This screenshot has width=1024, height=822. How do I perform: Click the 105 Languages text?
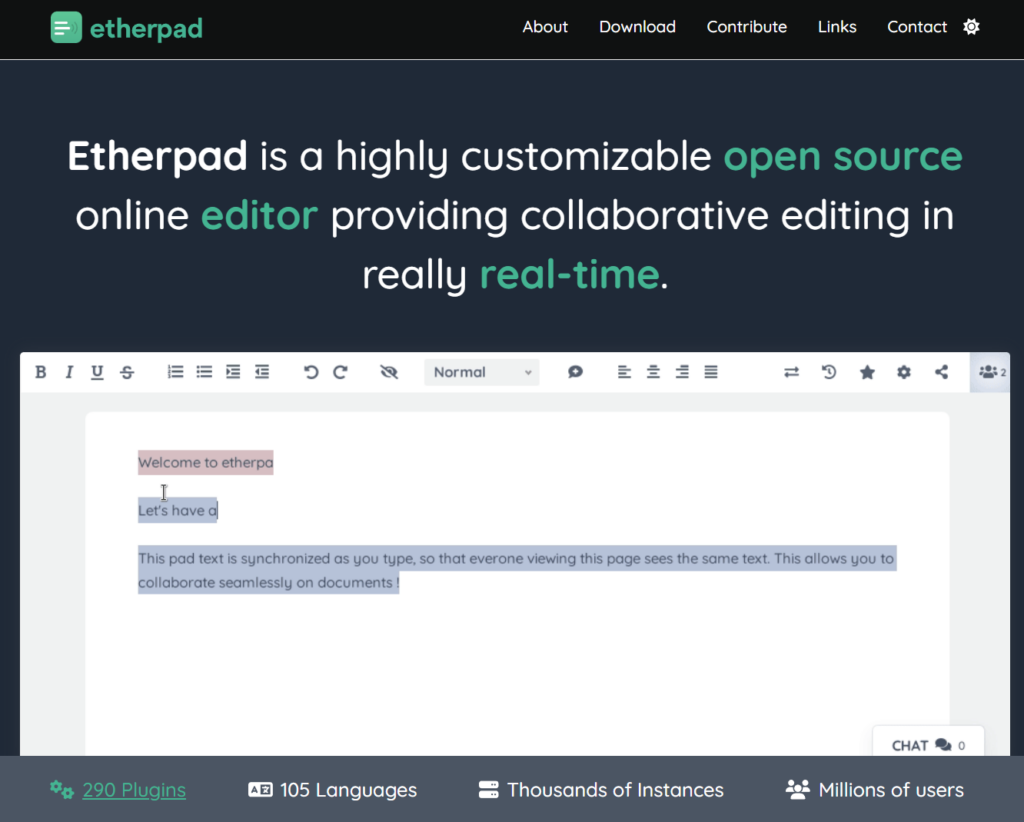pos(348,790)
